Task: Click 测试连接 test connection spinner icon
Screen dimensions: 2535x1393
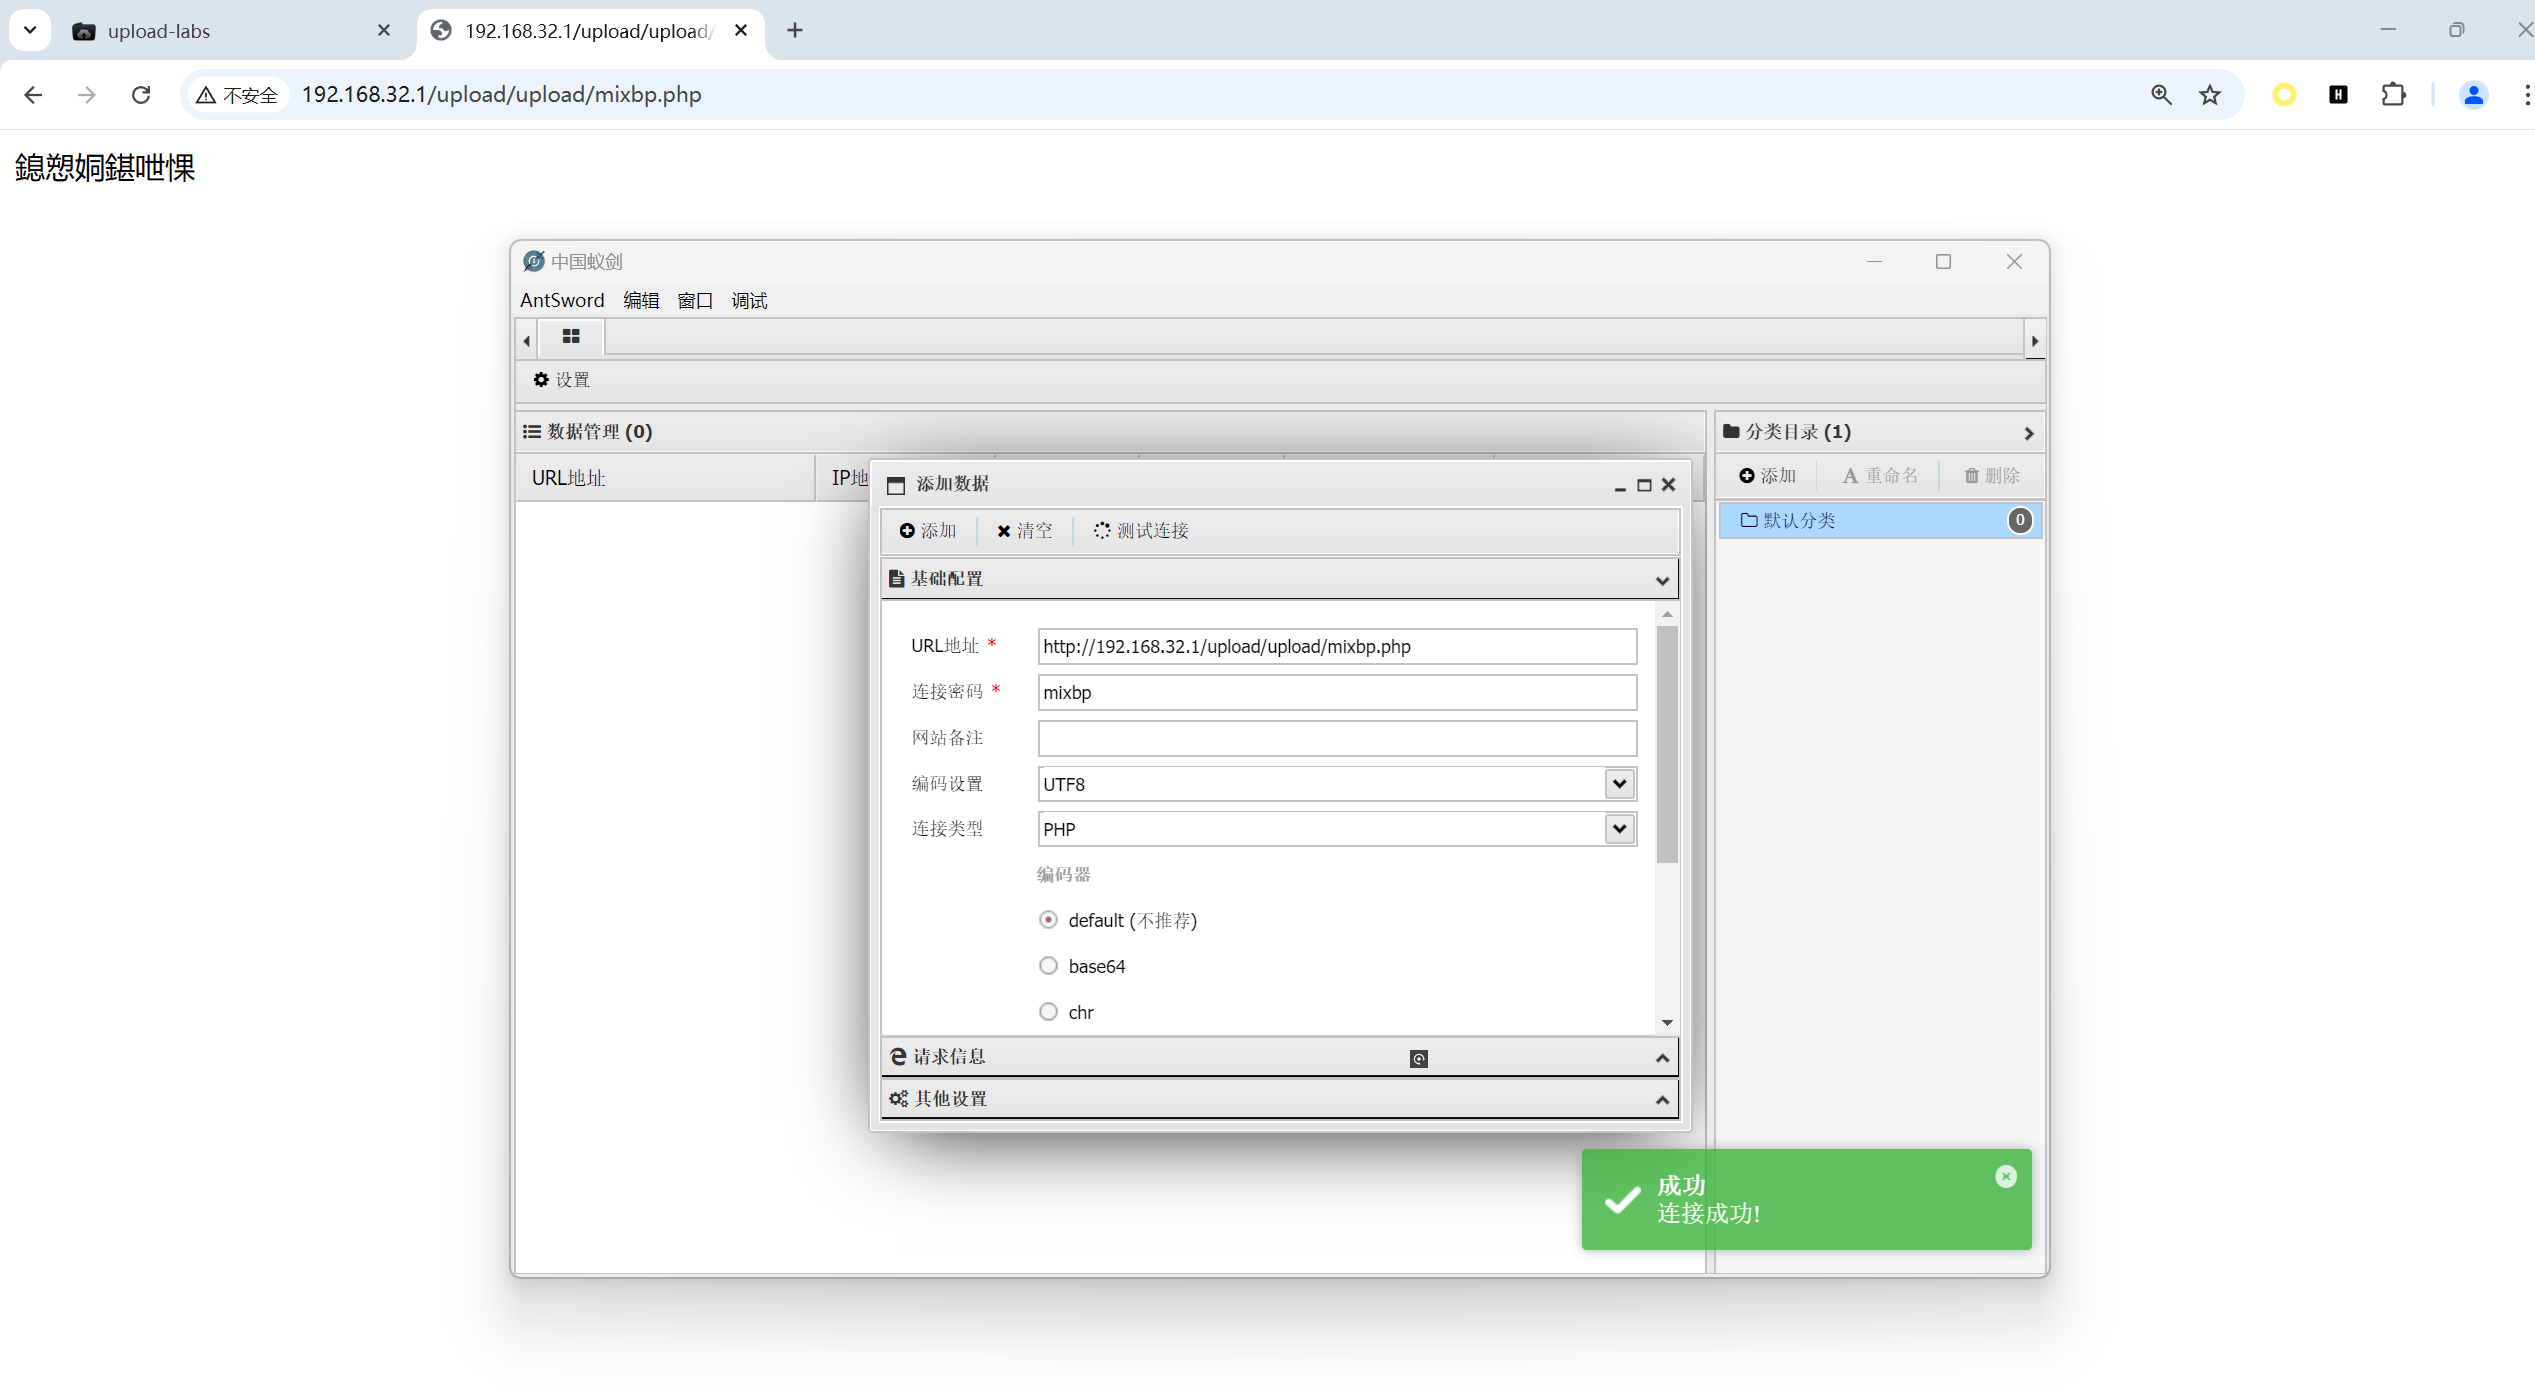Action: pyautogui.click(x=1101, y=531)
